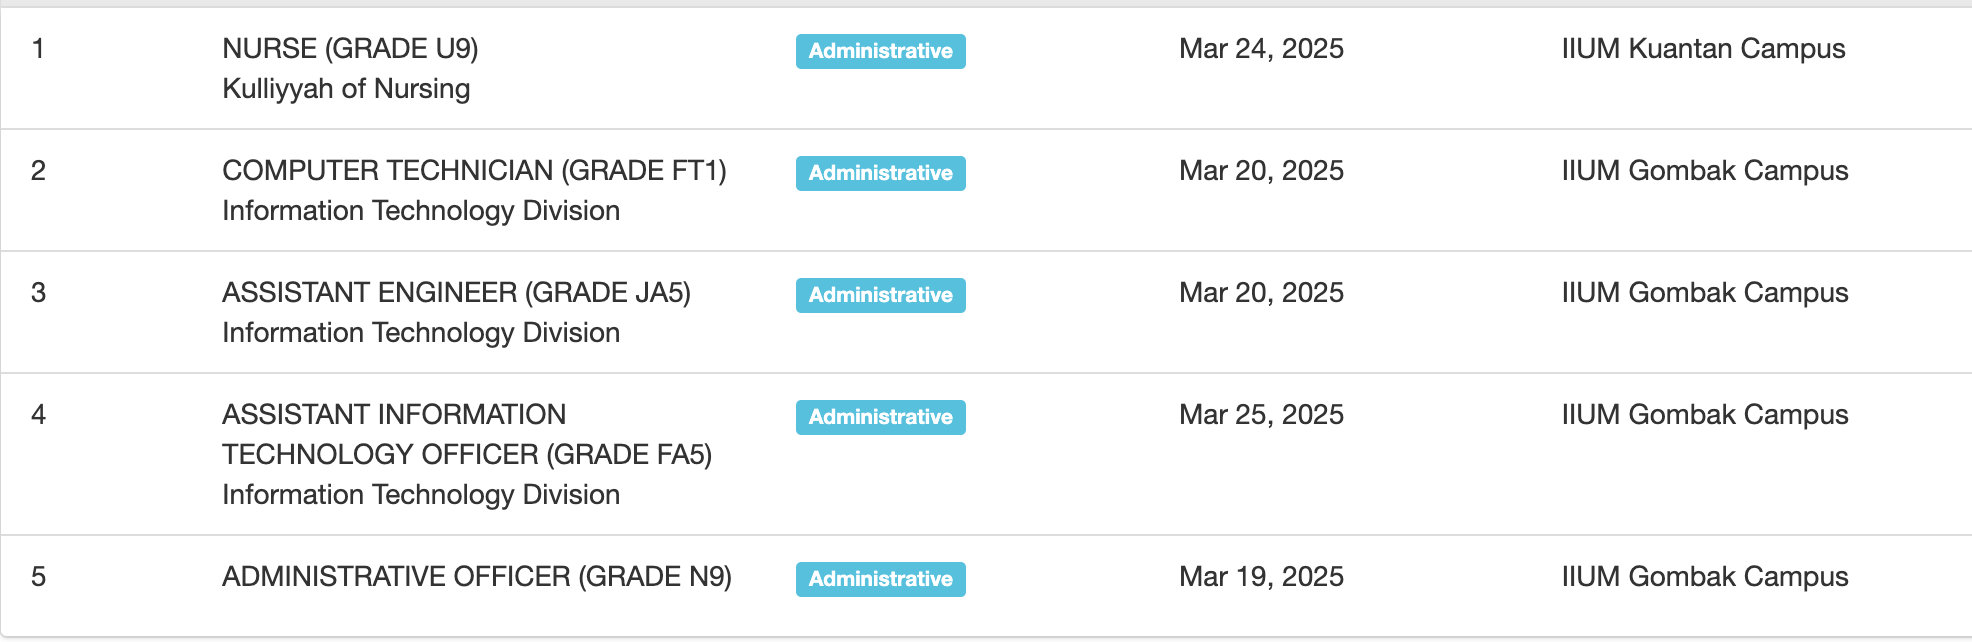This screenshot has width=1972, height=642.
Task: Click the Administrative badge for Assistant Engineer
Action: 880,295
